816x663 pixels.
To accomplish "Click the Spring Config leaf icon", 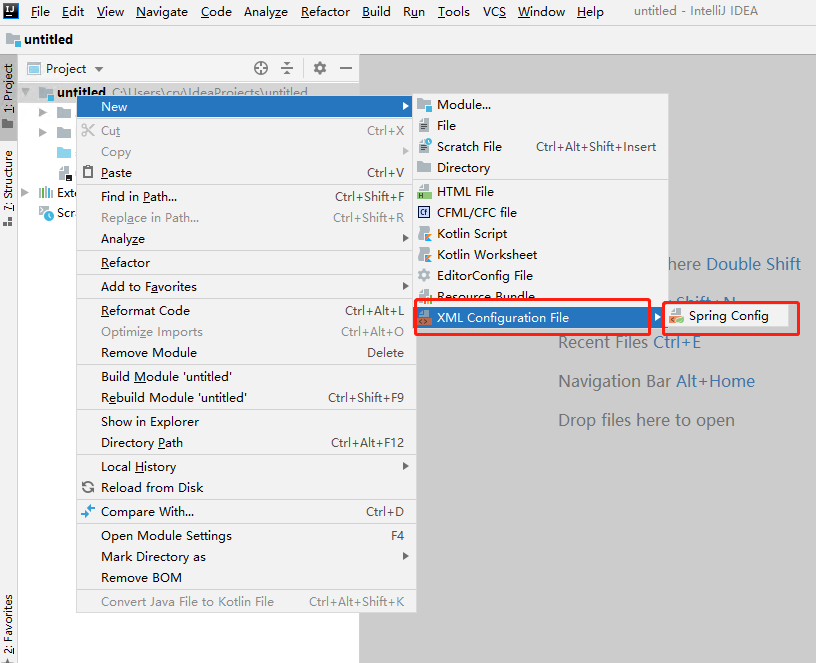I will click(677, 316).
